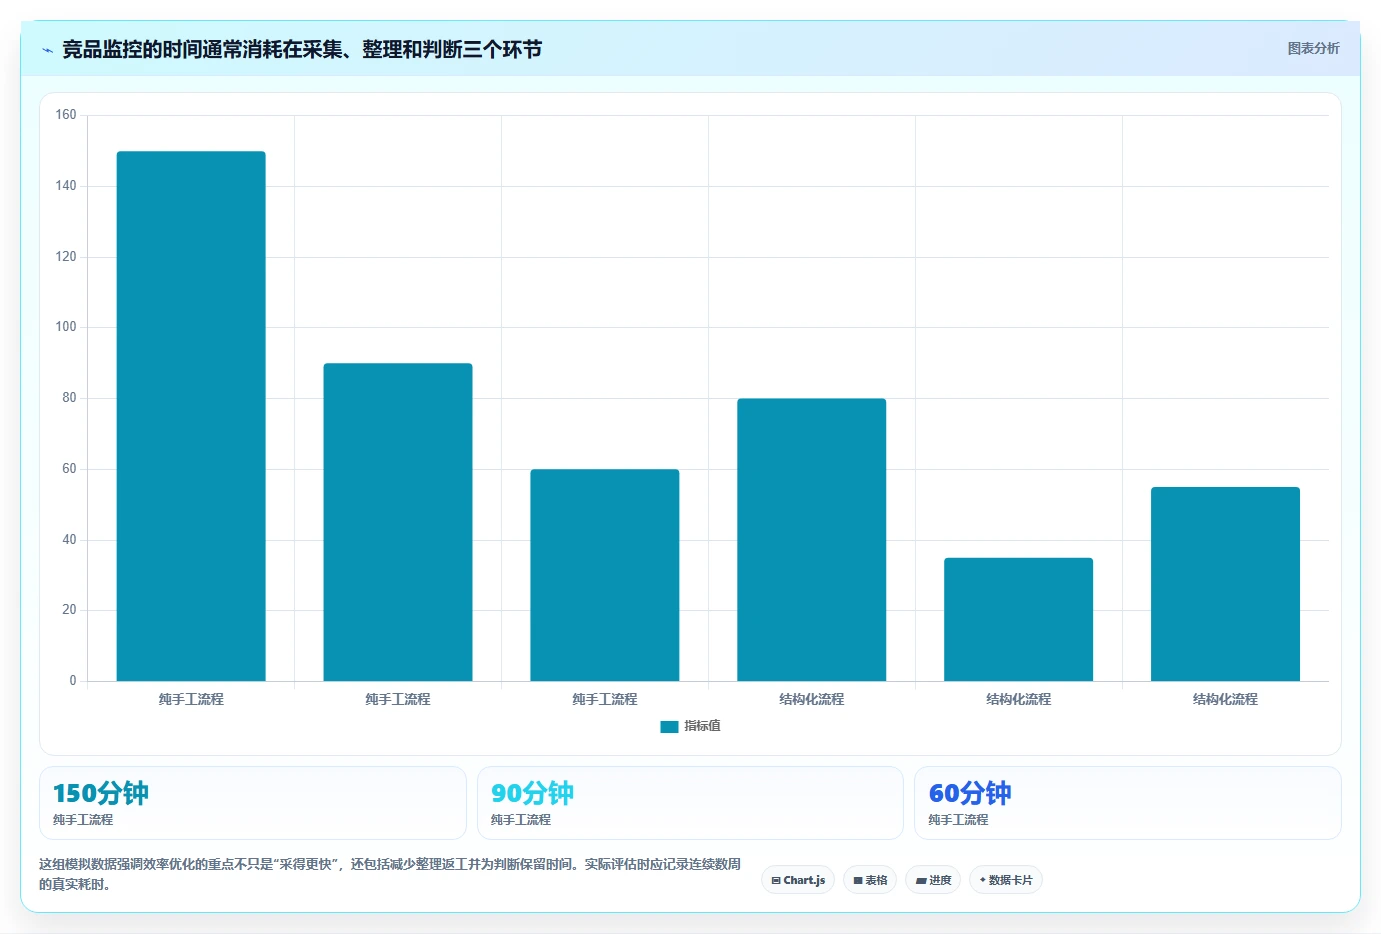The height and width of the screenshot is (934, 1381).
Task: Click the y-axis label 120
Action: coord(66,257)
